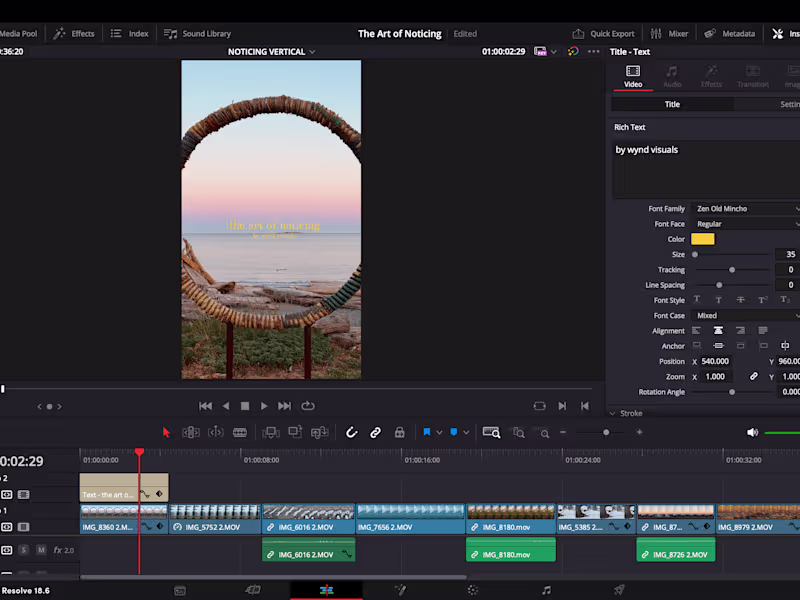Open the Index panel

coord(130,34)
